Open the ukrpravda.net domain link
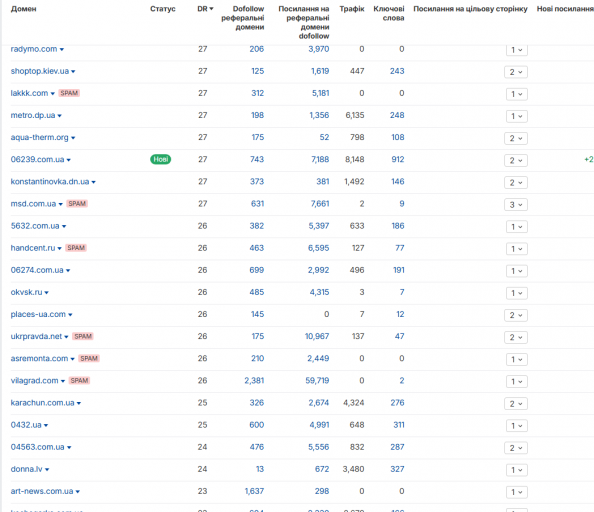This screenshot has width=594, height=512. pyautogui.click(x=36, y=337)
